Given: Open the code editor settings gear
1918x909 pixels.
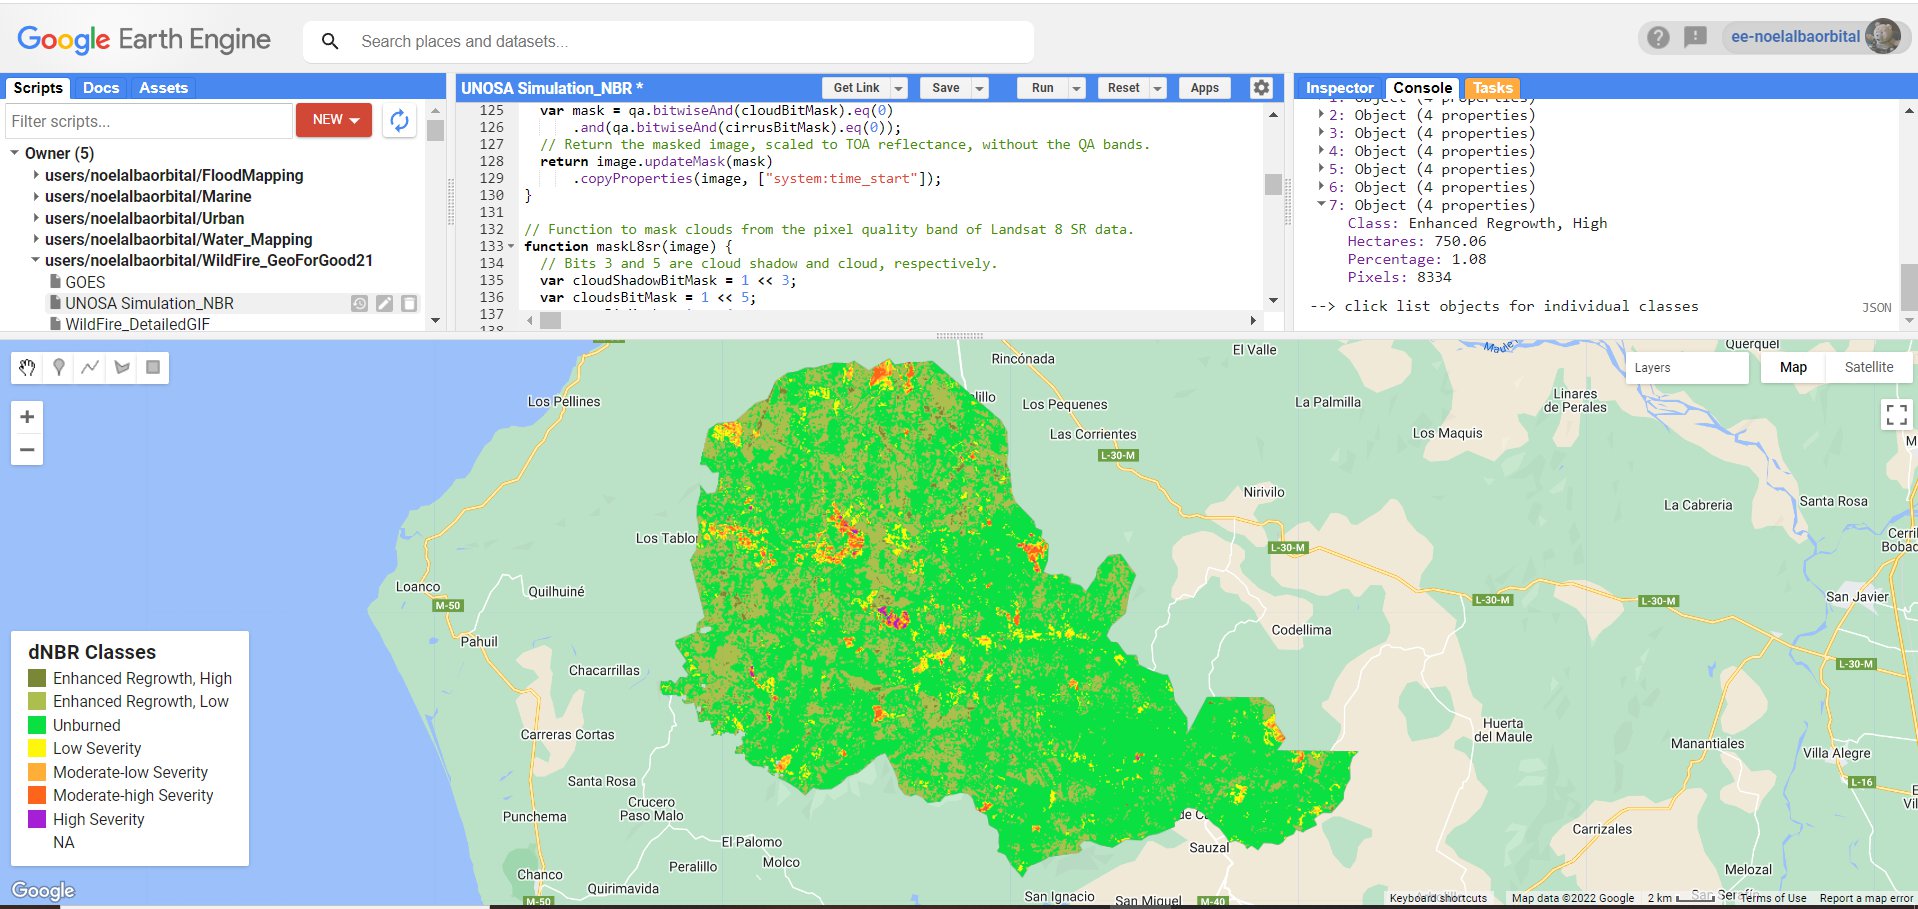Looking at the screenshot, I should (1261, 88).
